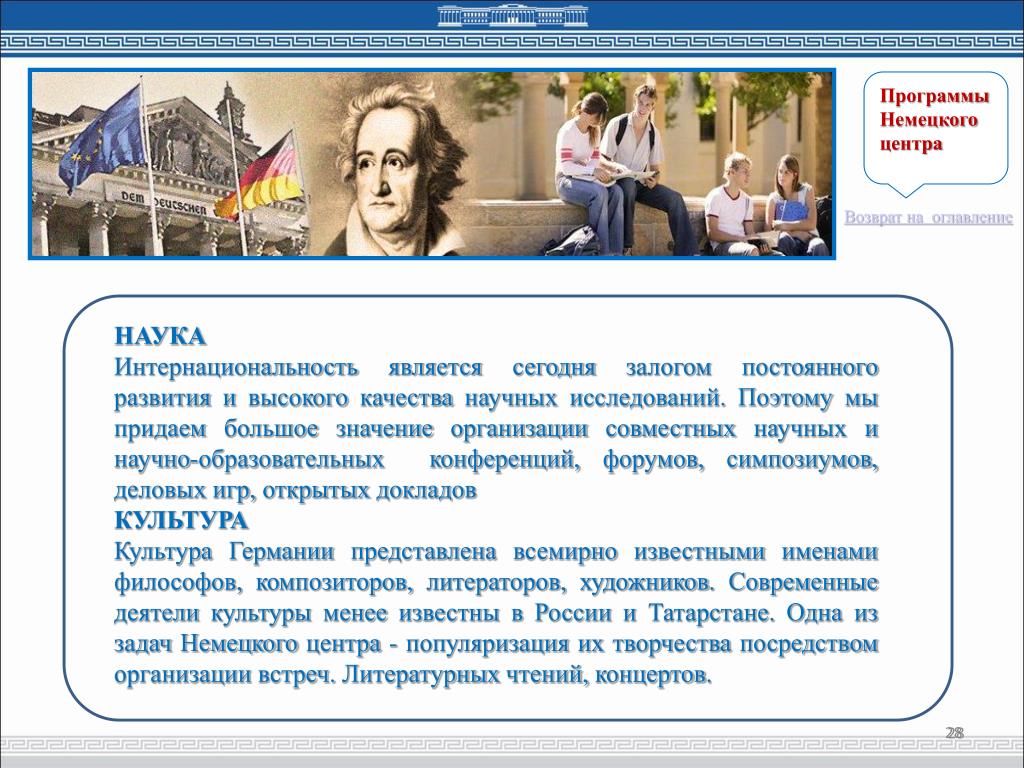Click 'Интернациональность является сегодня' text line
The width and height of the screenshot is (1024, 768).
point(496,367)
